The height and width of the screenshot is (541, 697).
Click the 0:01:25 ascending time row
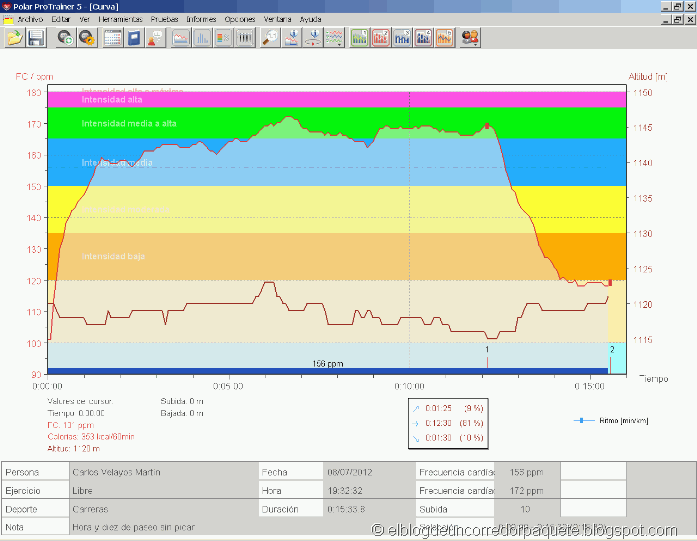[448, 408]
